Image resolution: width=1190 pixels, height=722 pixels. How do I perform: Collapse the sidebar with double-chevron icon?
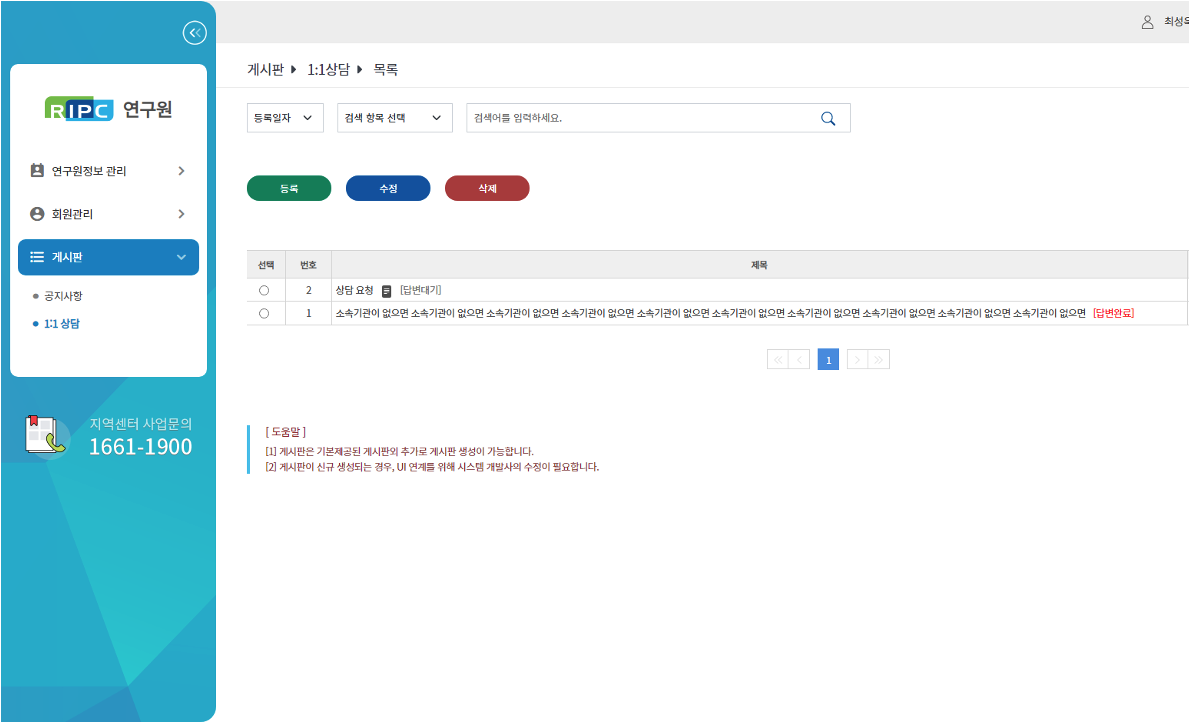pyautogui.click(x=194, y=33)
